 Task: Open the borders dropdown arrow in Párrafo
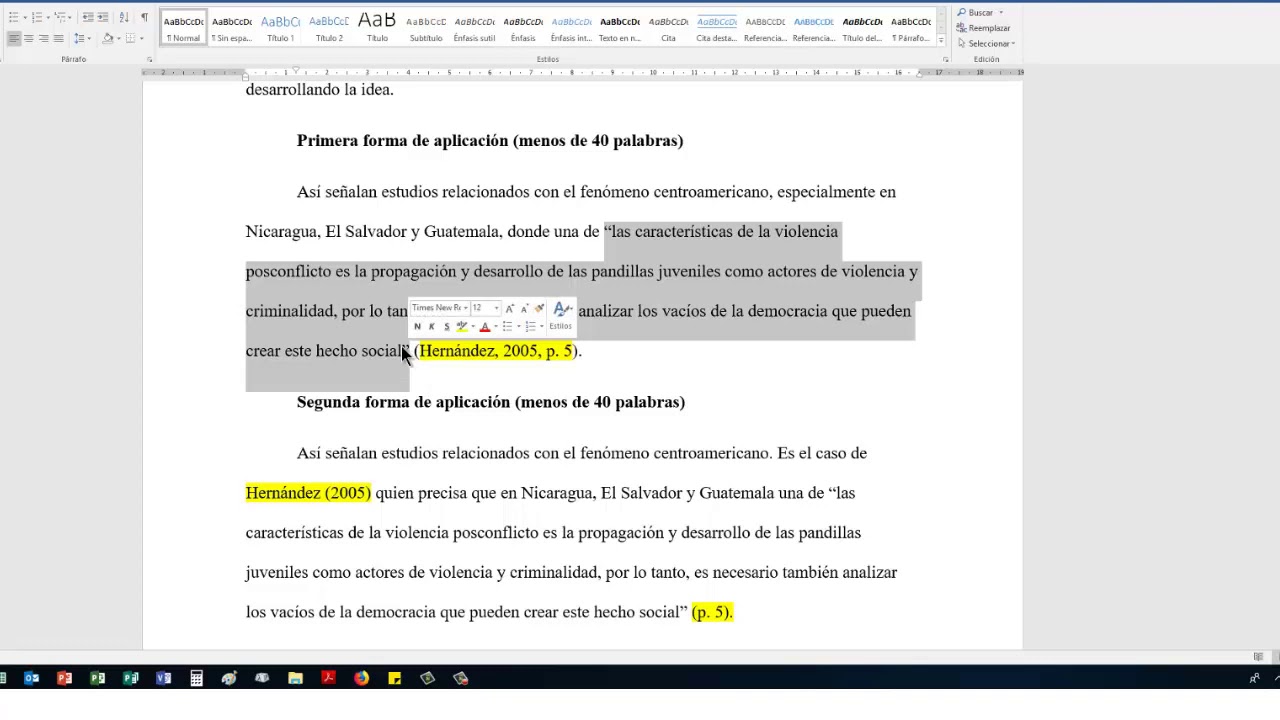point(142,38)
